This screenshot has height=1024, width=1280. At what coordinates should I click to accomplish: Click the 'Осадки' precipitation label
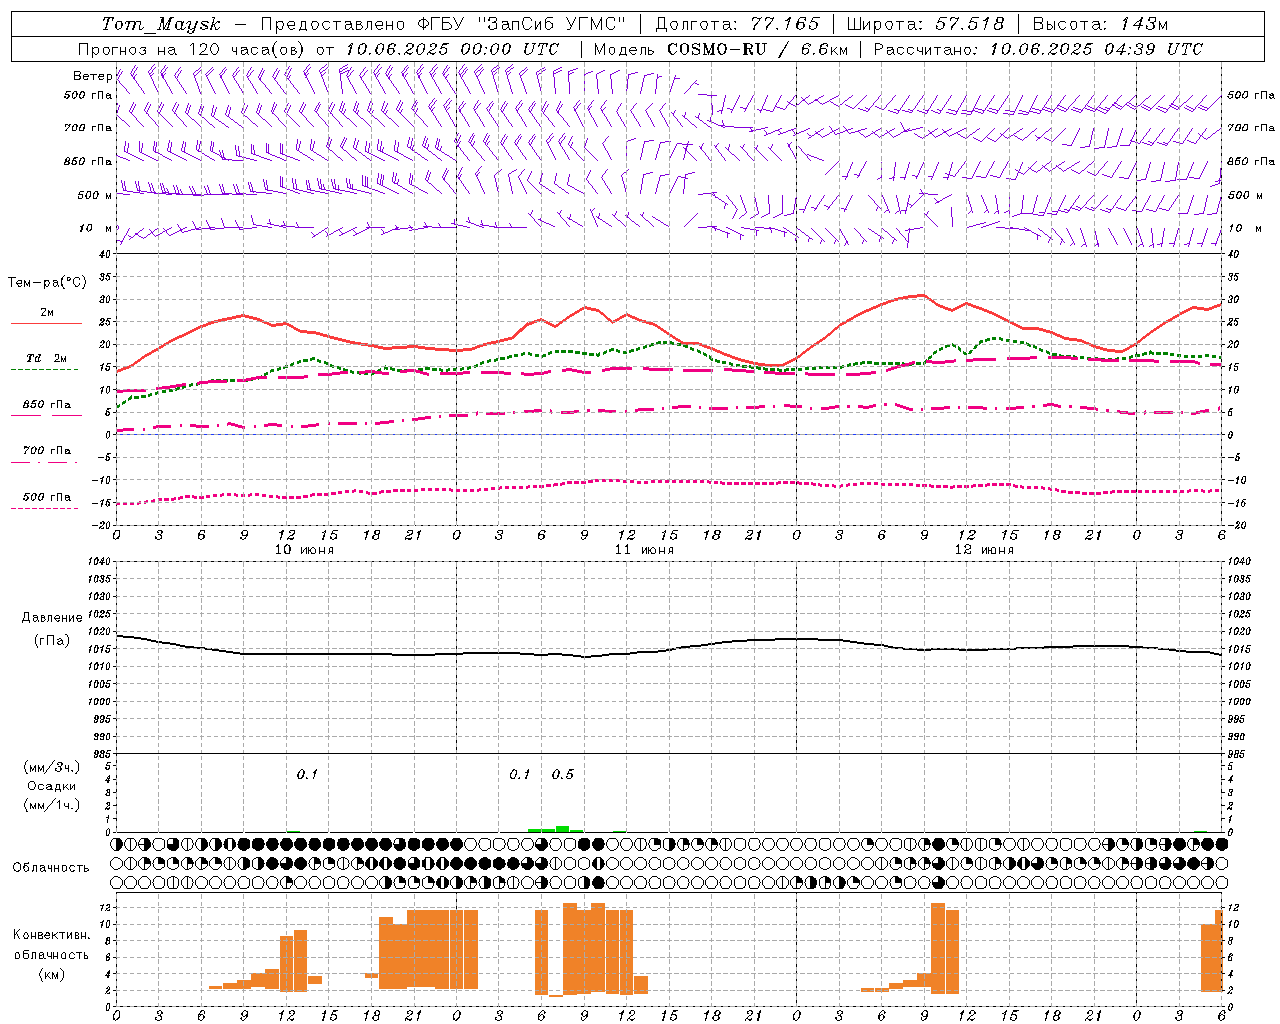52,786
